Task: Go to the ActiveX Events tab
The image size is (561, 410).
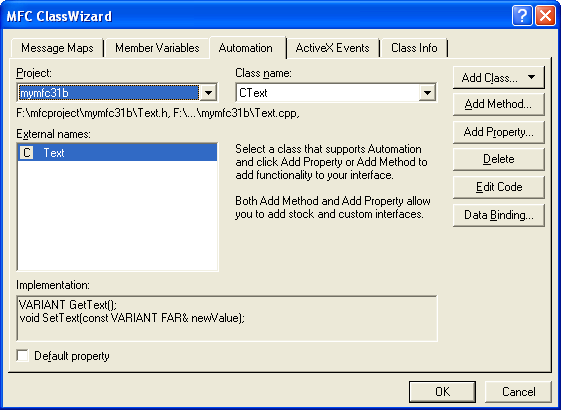Action: point(332,48)
